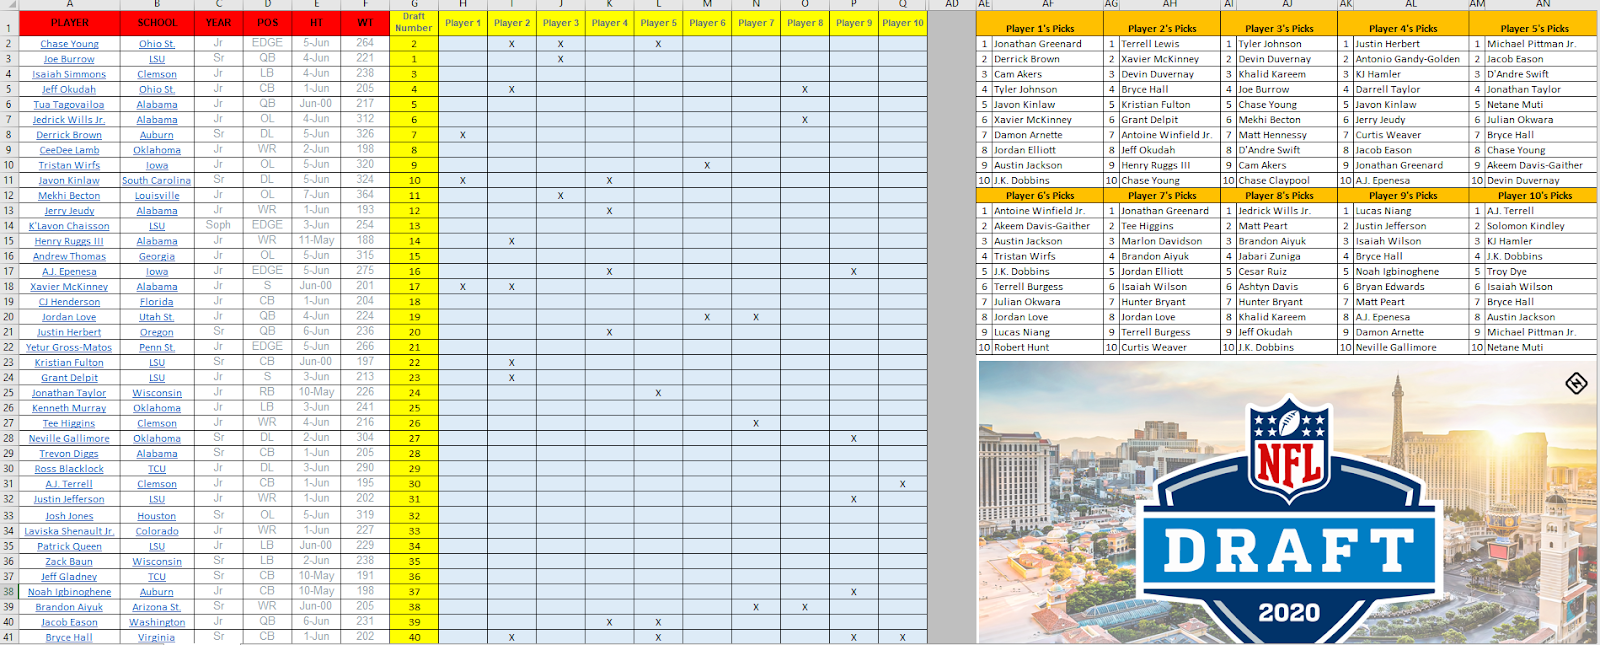Select the Player 10's Picks heading
Image resolution: width=1600 pixels, height=645 pixels.
coord(1534,195)
